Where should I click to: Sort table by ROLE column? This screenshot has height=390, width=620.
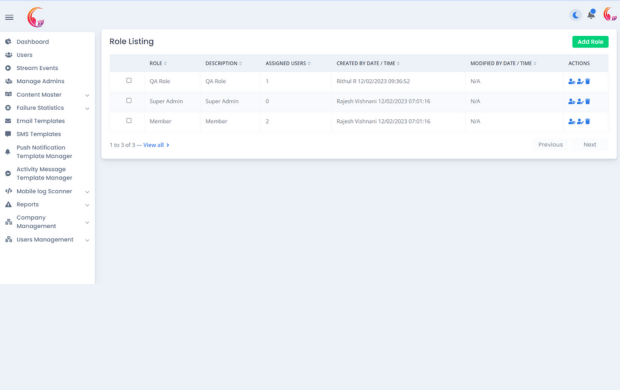(158, 63)
